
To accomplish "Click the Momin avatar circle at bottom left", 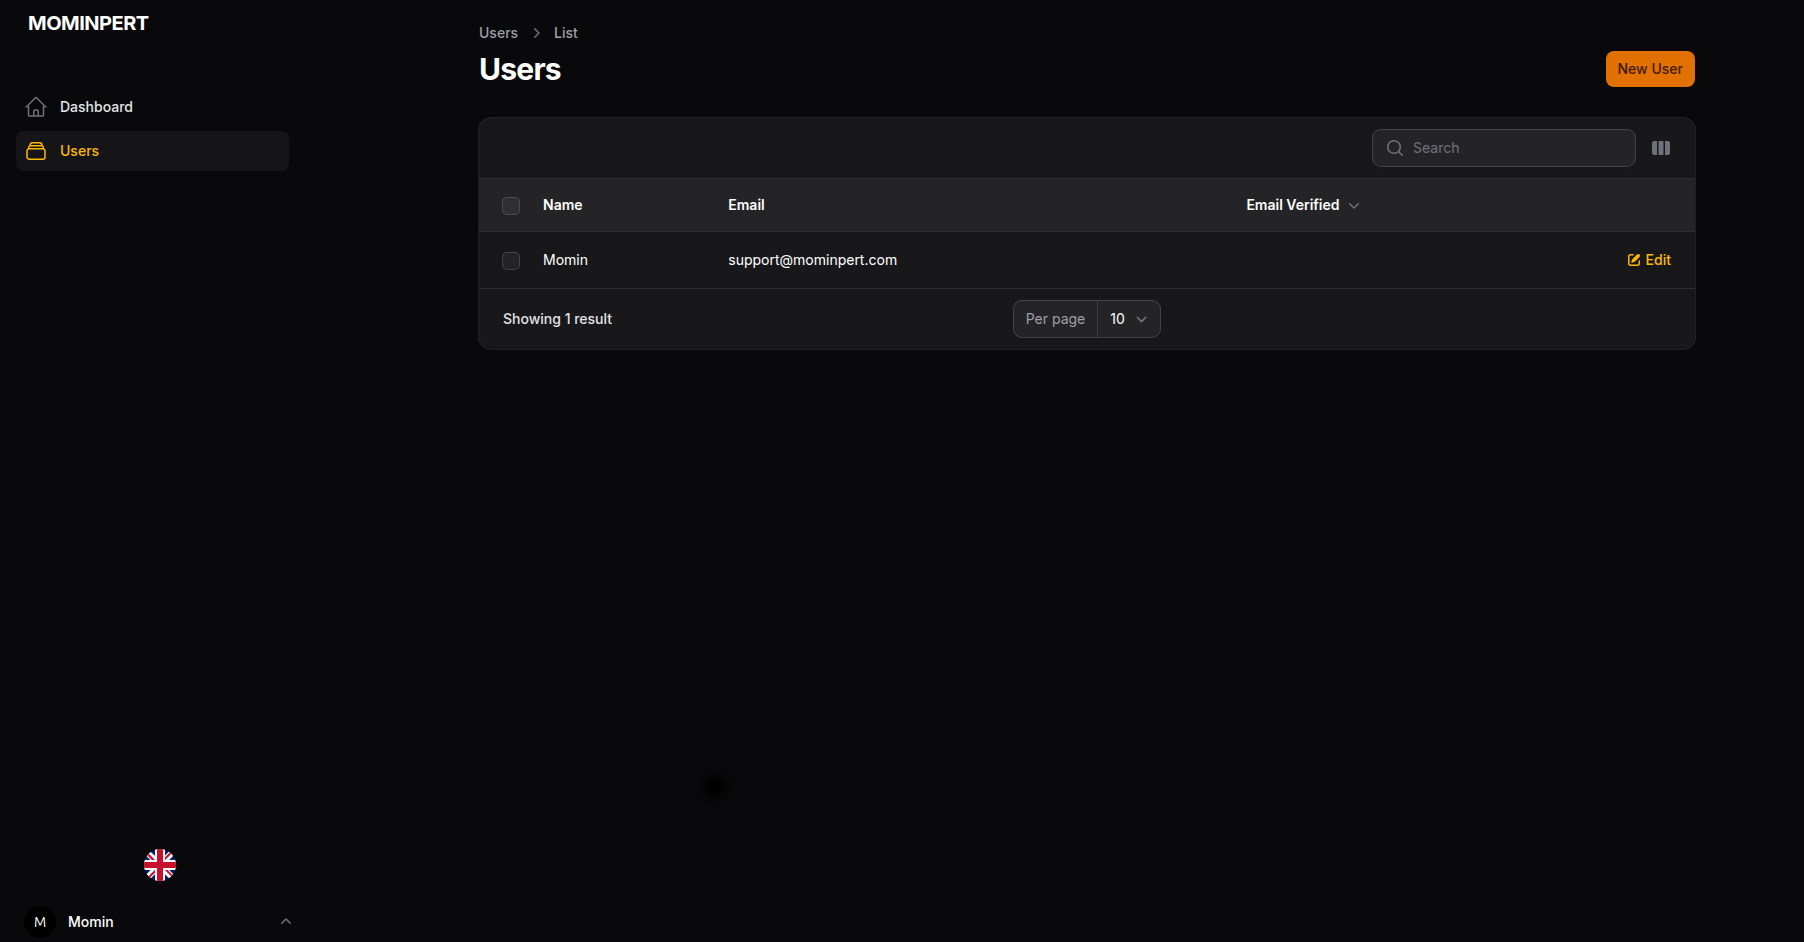I will coord(40,921).
